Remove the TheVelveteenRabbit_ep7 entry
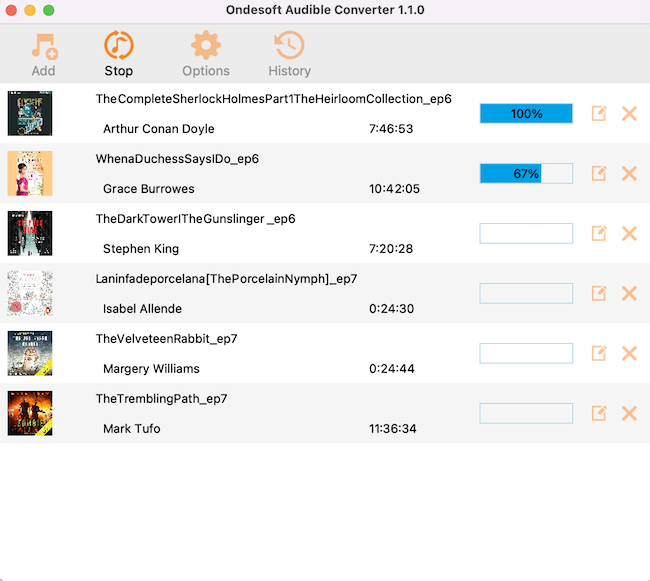 pos(629,353)
